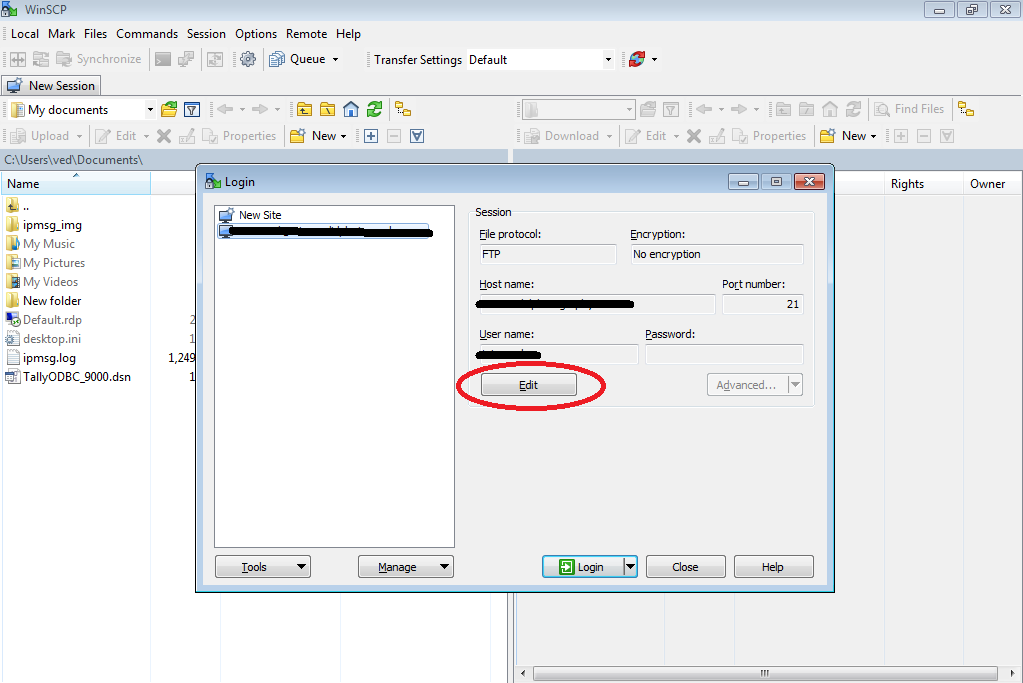Click the red-green arrows icon beside Transfer Settings
This screenshot has width=1023, height=683.
tap(637, 59)
